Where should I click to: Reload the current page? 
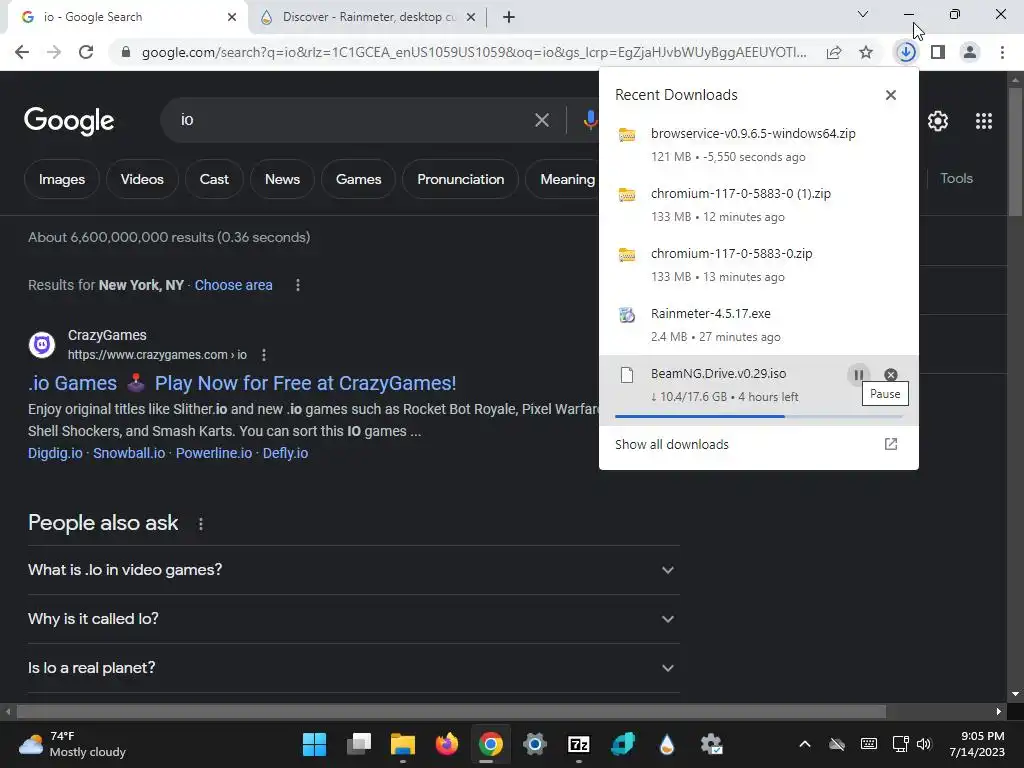point(86,52)
